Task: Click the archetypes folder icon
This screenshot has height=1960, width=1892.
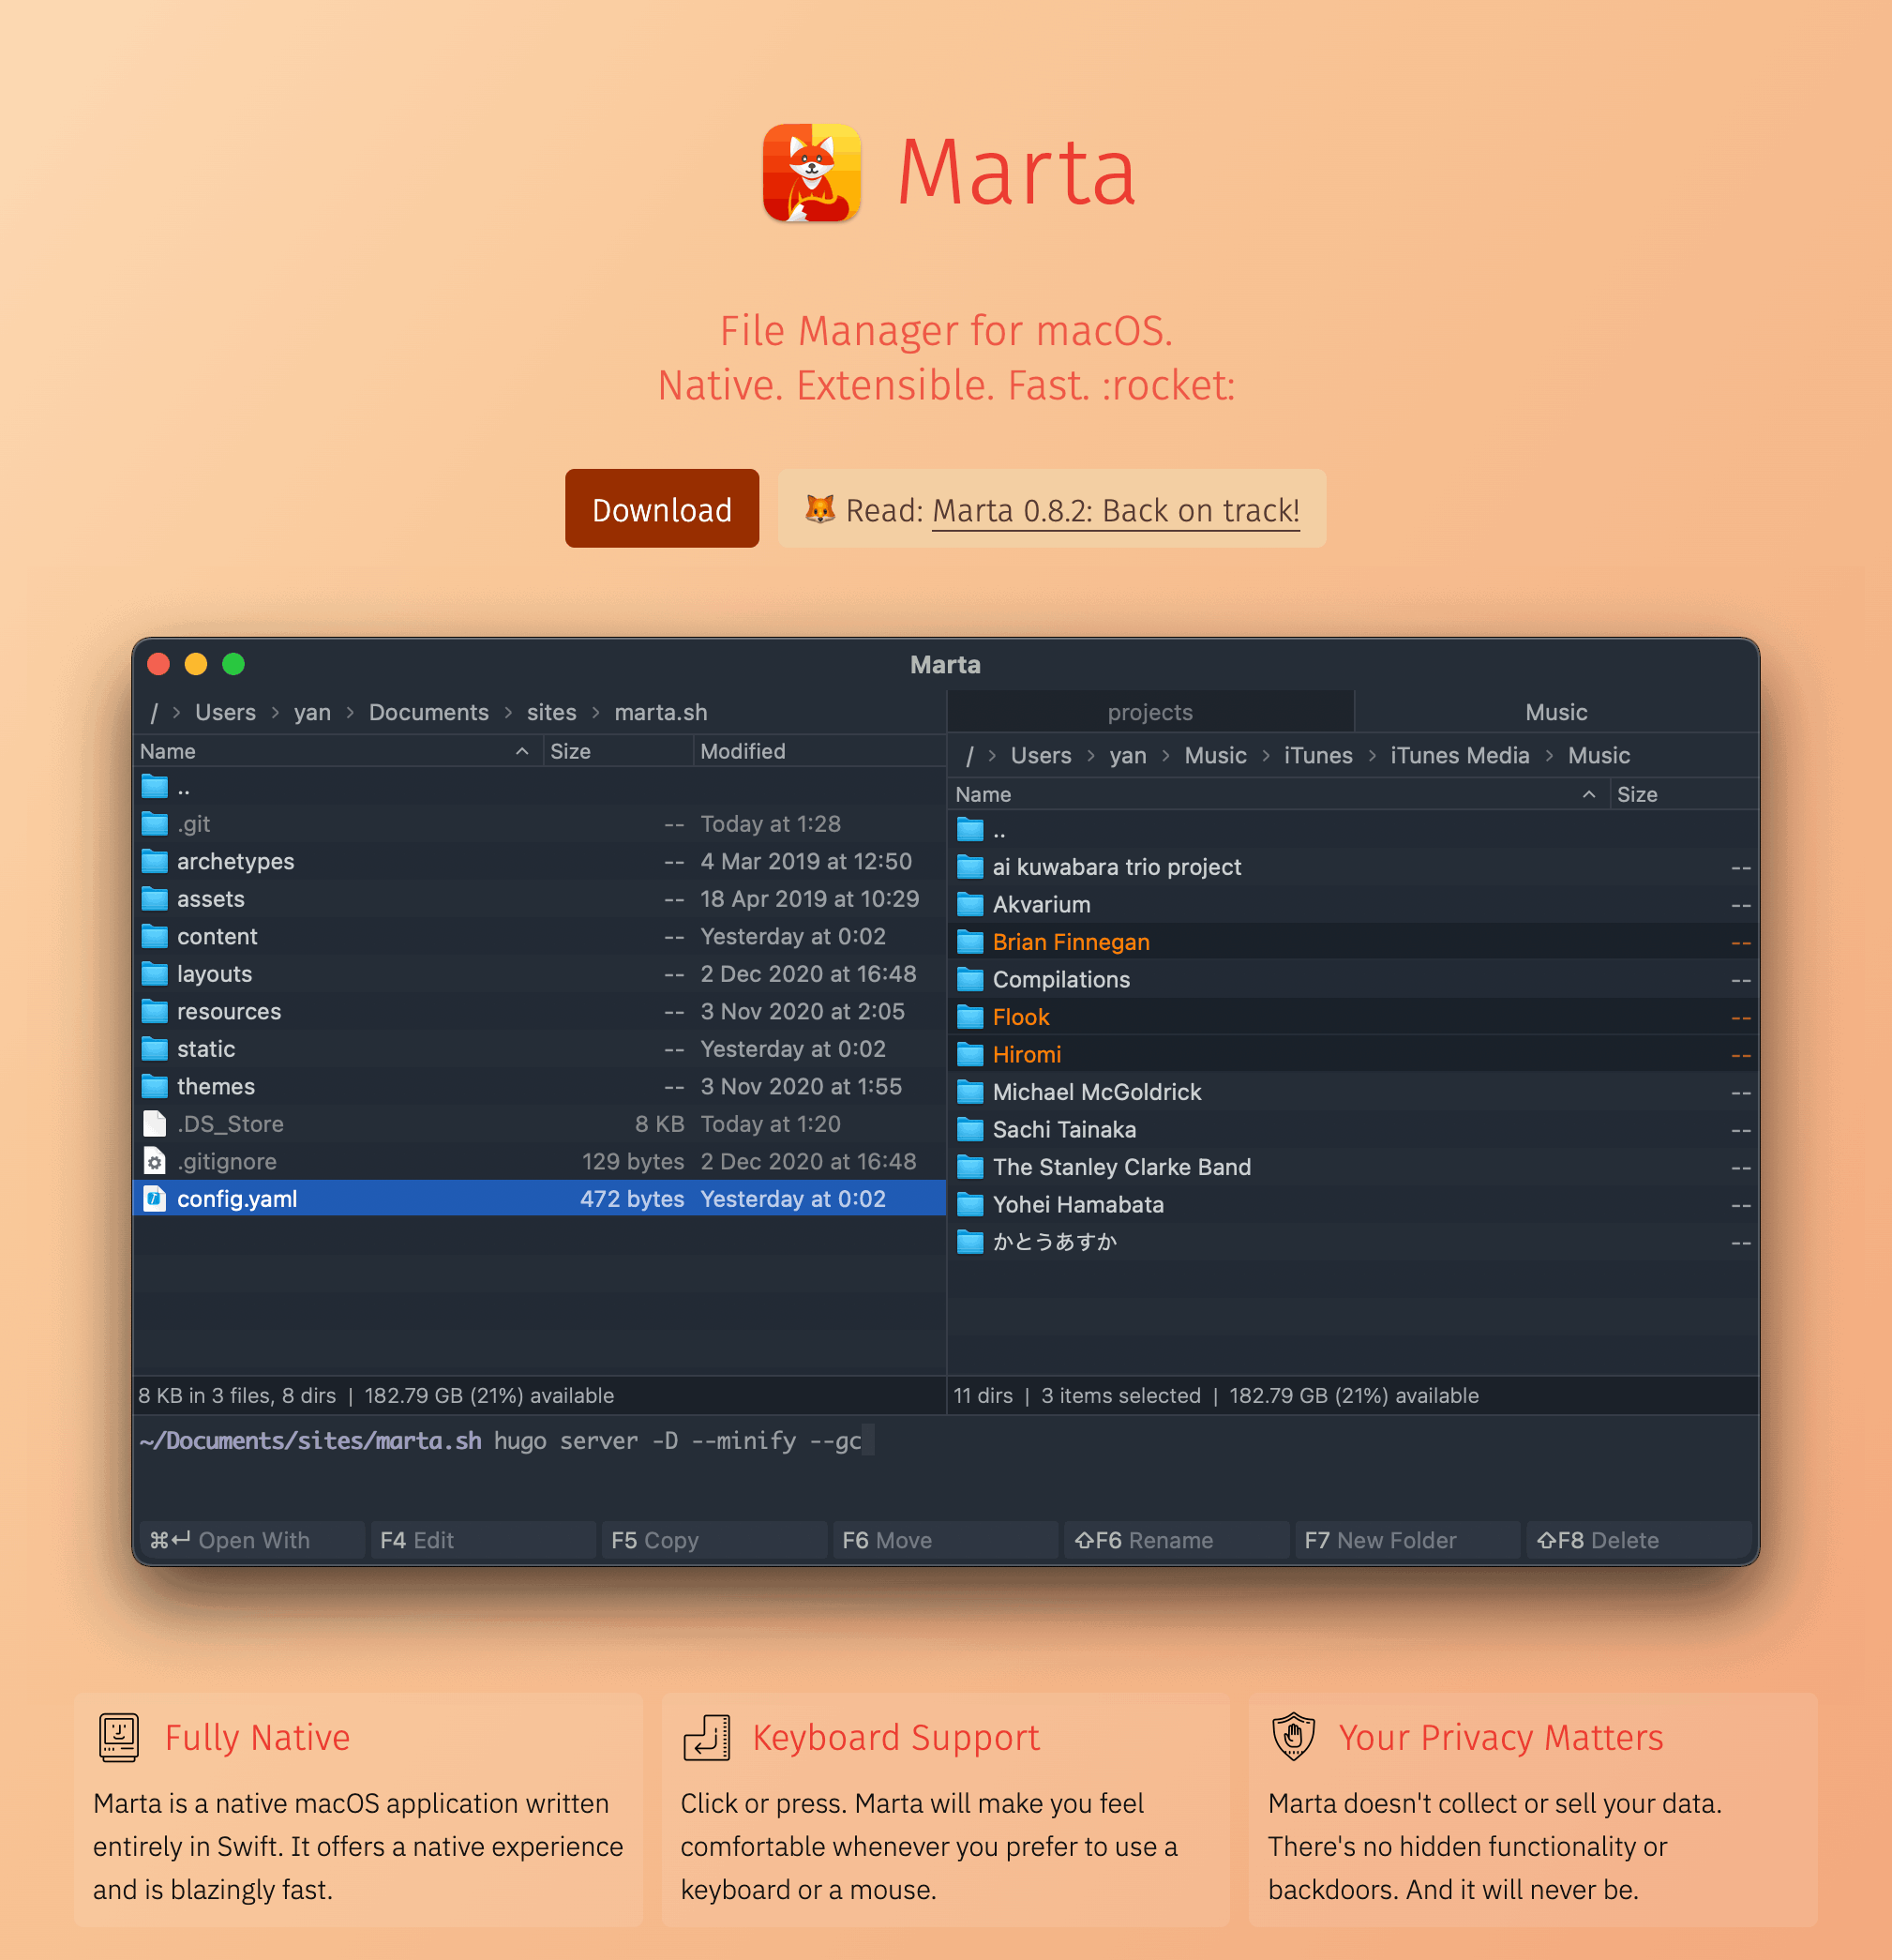Action: [154, 861]
